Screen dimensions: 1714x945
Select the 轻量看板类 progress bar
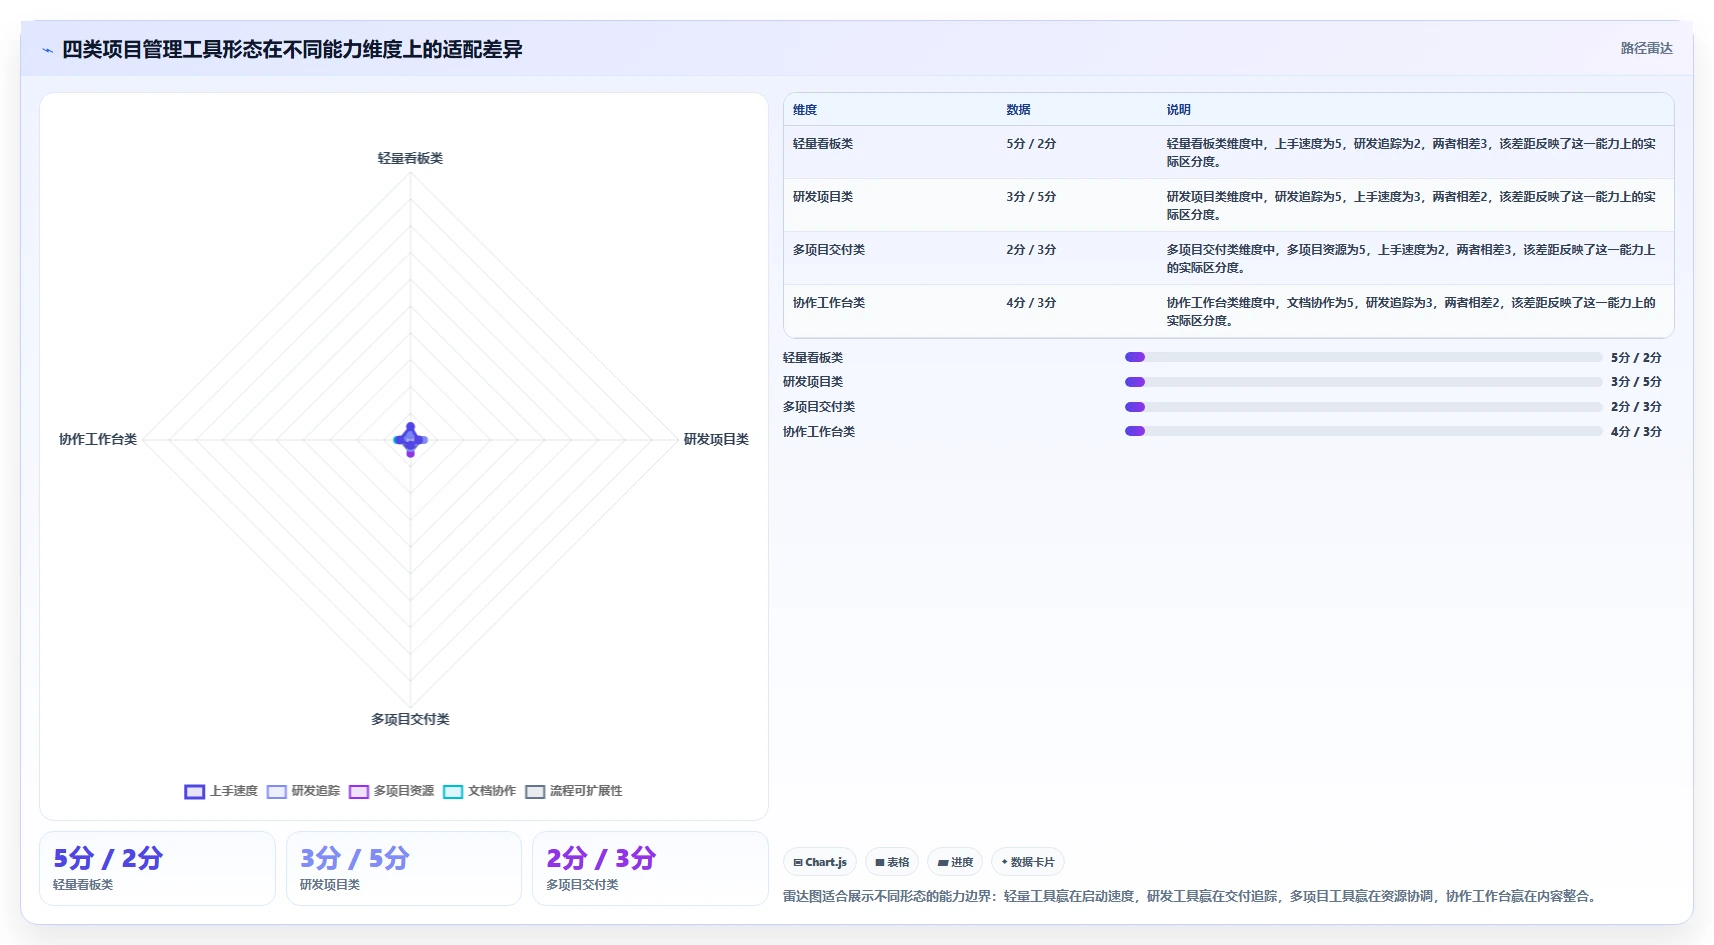(x=1363, y=357)
